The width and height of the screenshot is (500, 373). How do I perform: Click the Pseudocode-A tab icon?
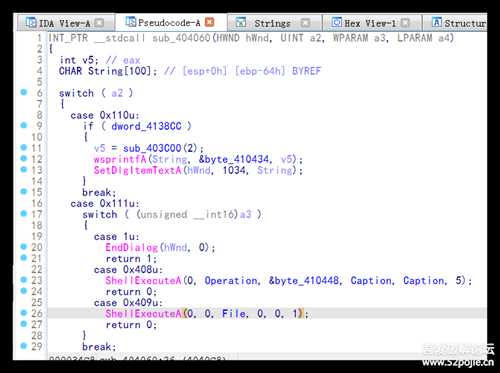click(131, 22)
